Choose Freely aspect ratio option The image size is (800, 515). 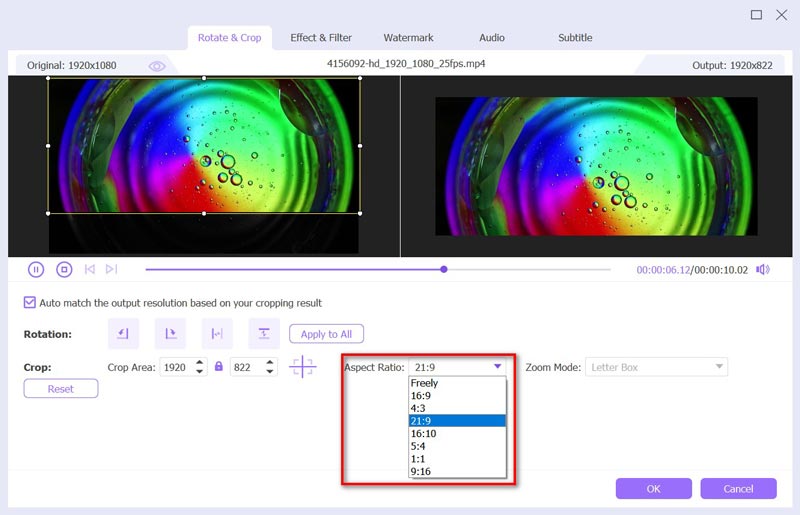(x=458, y=383)
